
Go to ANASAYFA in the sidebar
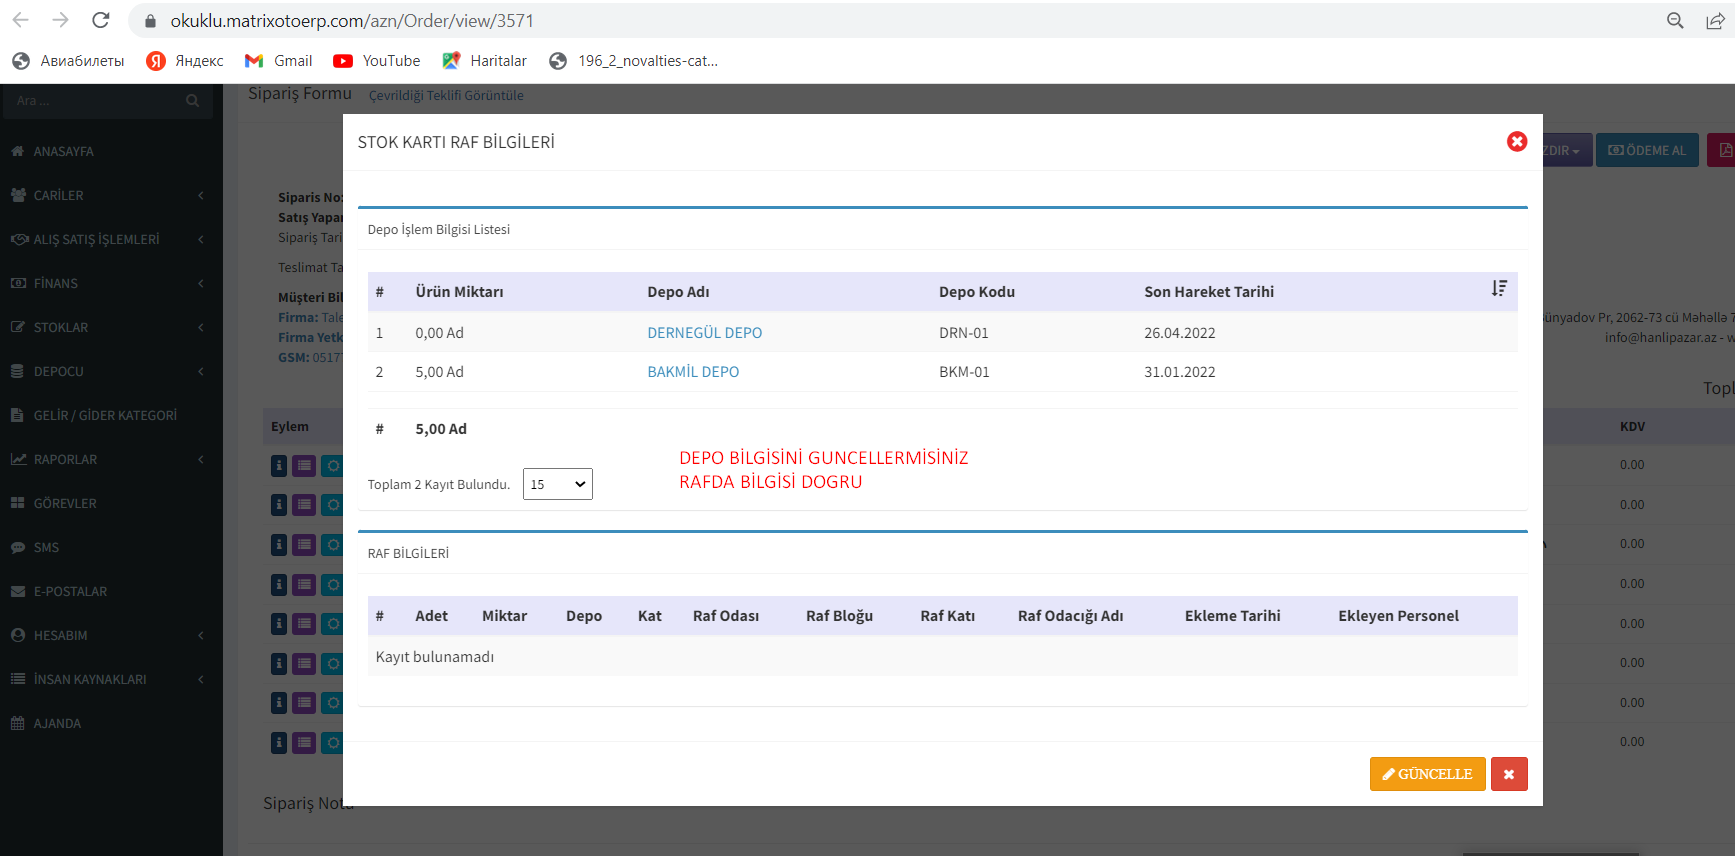coord(63,152)
